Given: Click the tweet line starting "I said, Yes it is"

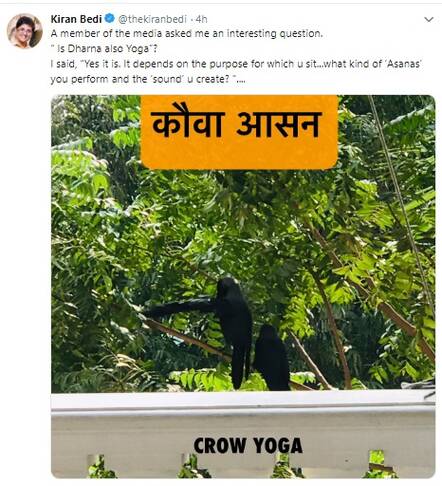Looking at the screenshot, I should click(236, 64).
